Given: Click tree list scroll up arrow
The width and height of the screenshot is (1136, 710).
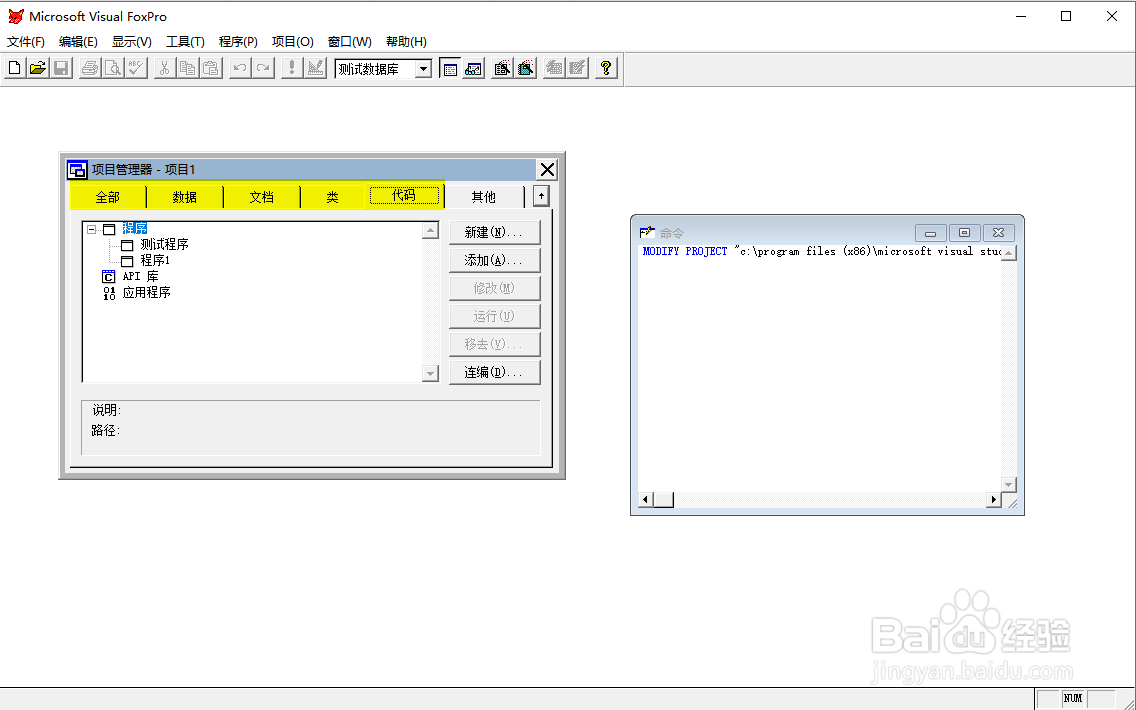Looking at the screenshot, I should pyautogui.click(x=430, y=230).
